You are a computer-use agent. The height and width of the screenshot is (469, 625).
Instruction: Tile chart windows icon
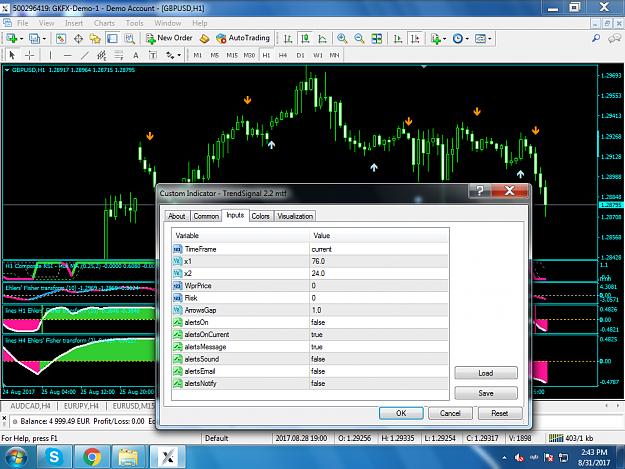click(x=376, y=39)
